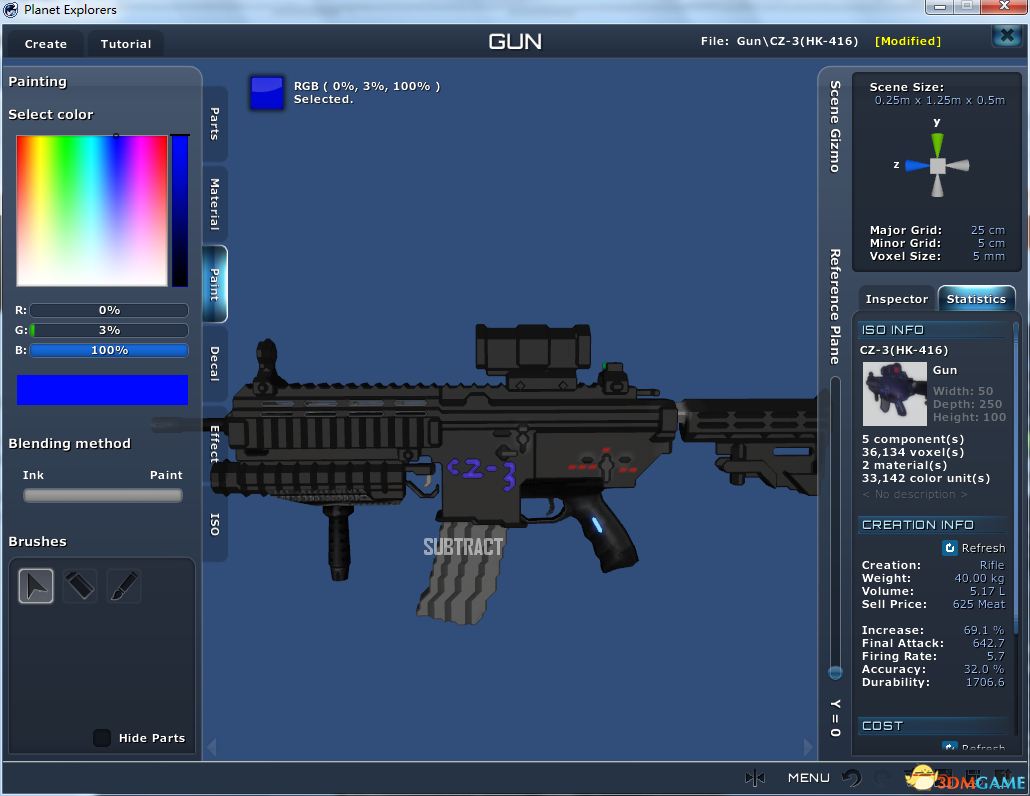Close the GUN editor with X button
The height and width of the screenshot is (796, 1030).
(1007, 35)
